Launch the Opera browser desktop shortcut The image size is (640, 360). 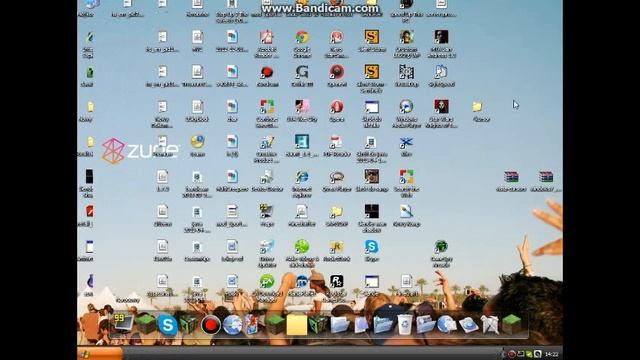pos(337,107)
